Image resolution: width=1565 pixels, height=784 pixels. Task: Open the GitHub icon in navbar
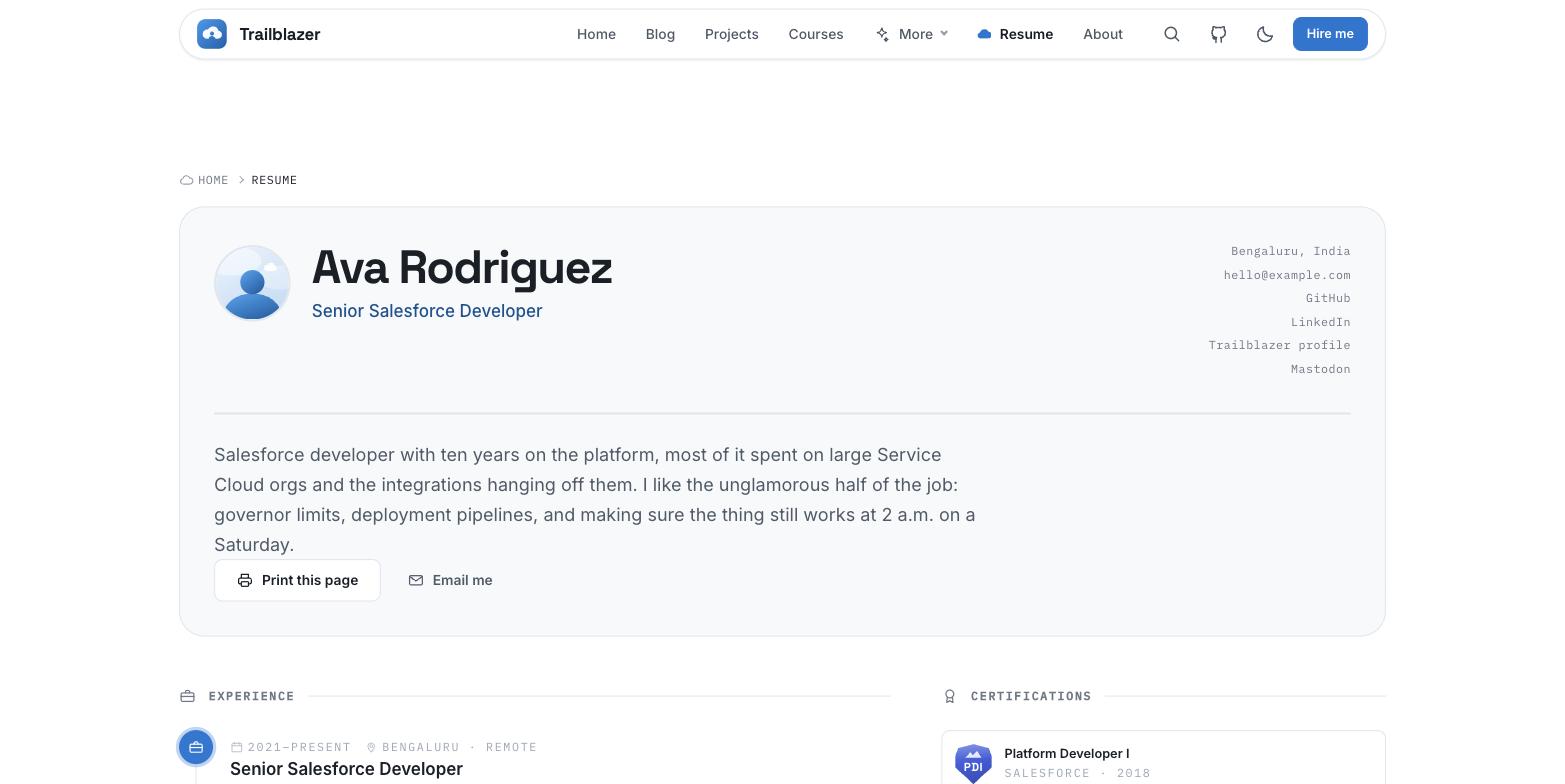(x=1218, y=34)
